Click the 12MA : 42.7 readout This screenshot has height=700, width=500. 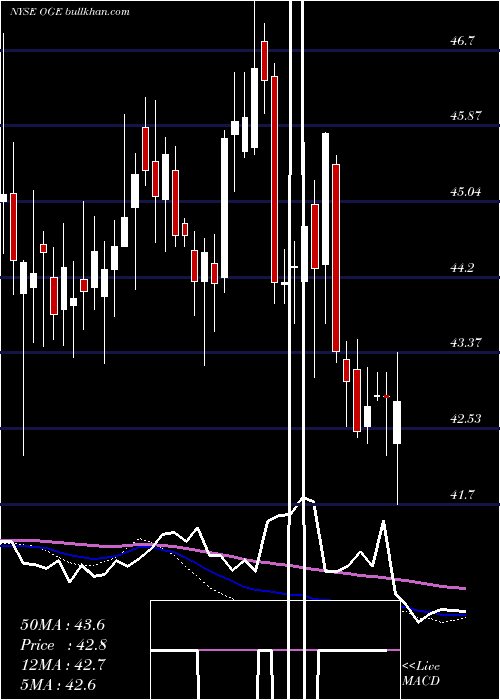point(62,665)
